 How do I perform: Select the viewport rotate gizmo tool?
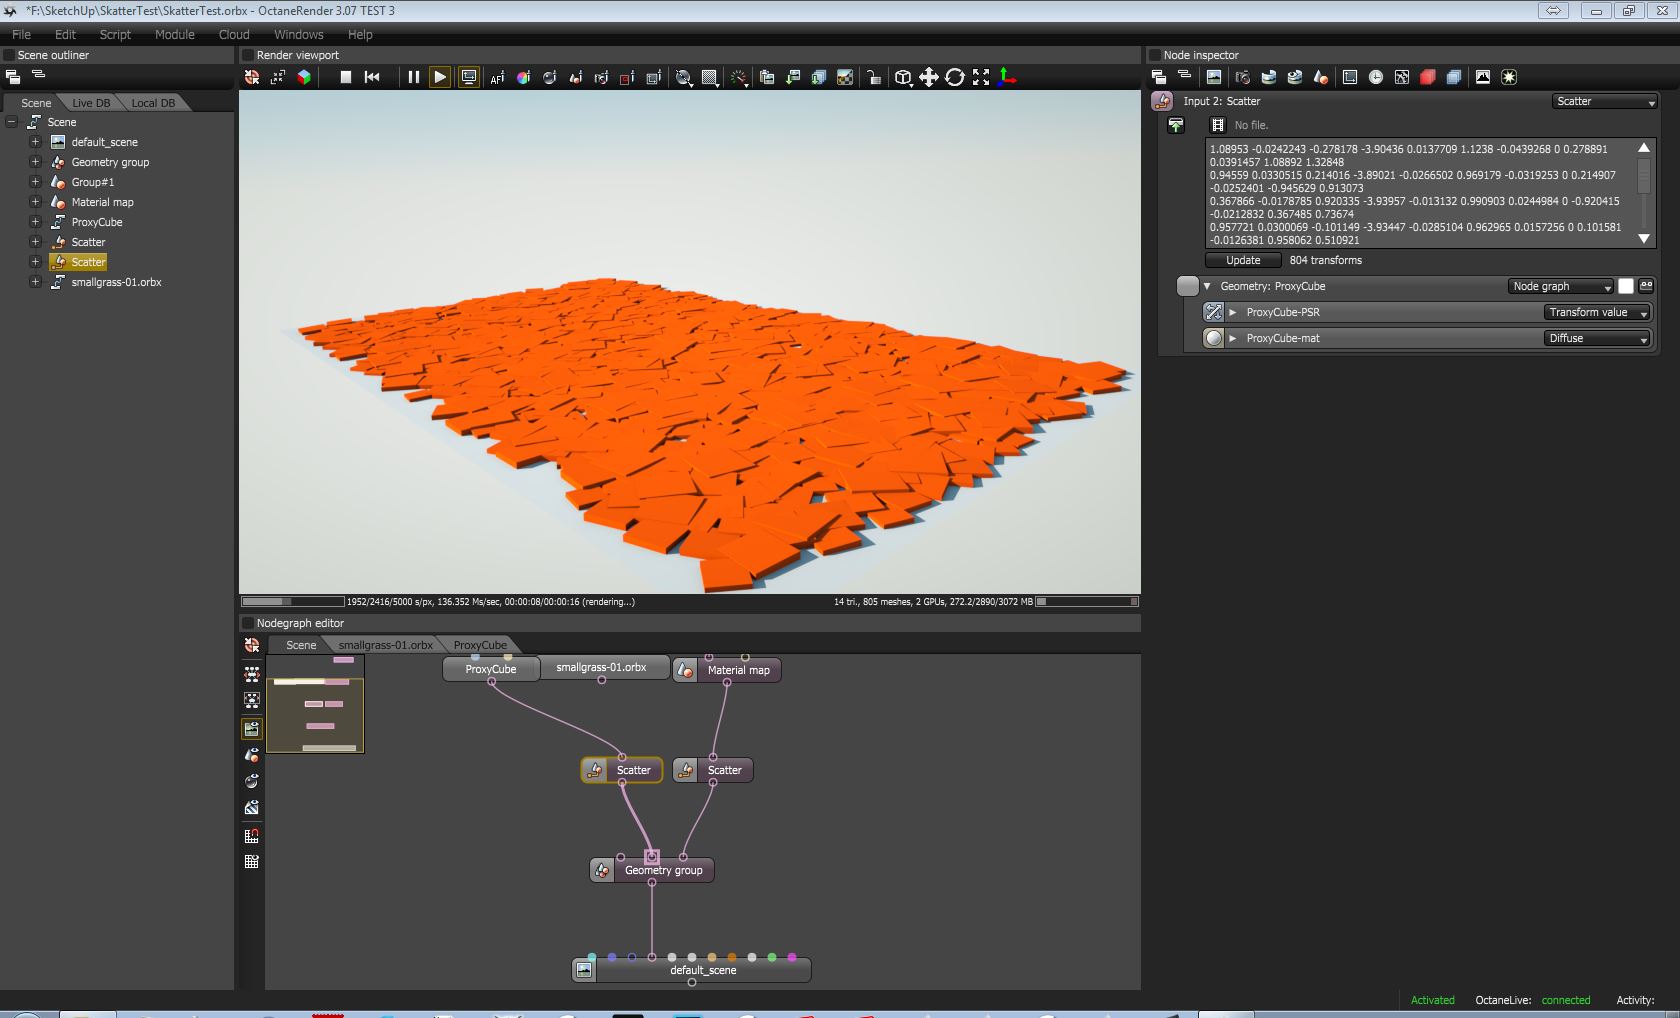[x=955, y=77]
